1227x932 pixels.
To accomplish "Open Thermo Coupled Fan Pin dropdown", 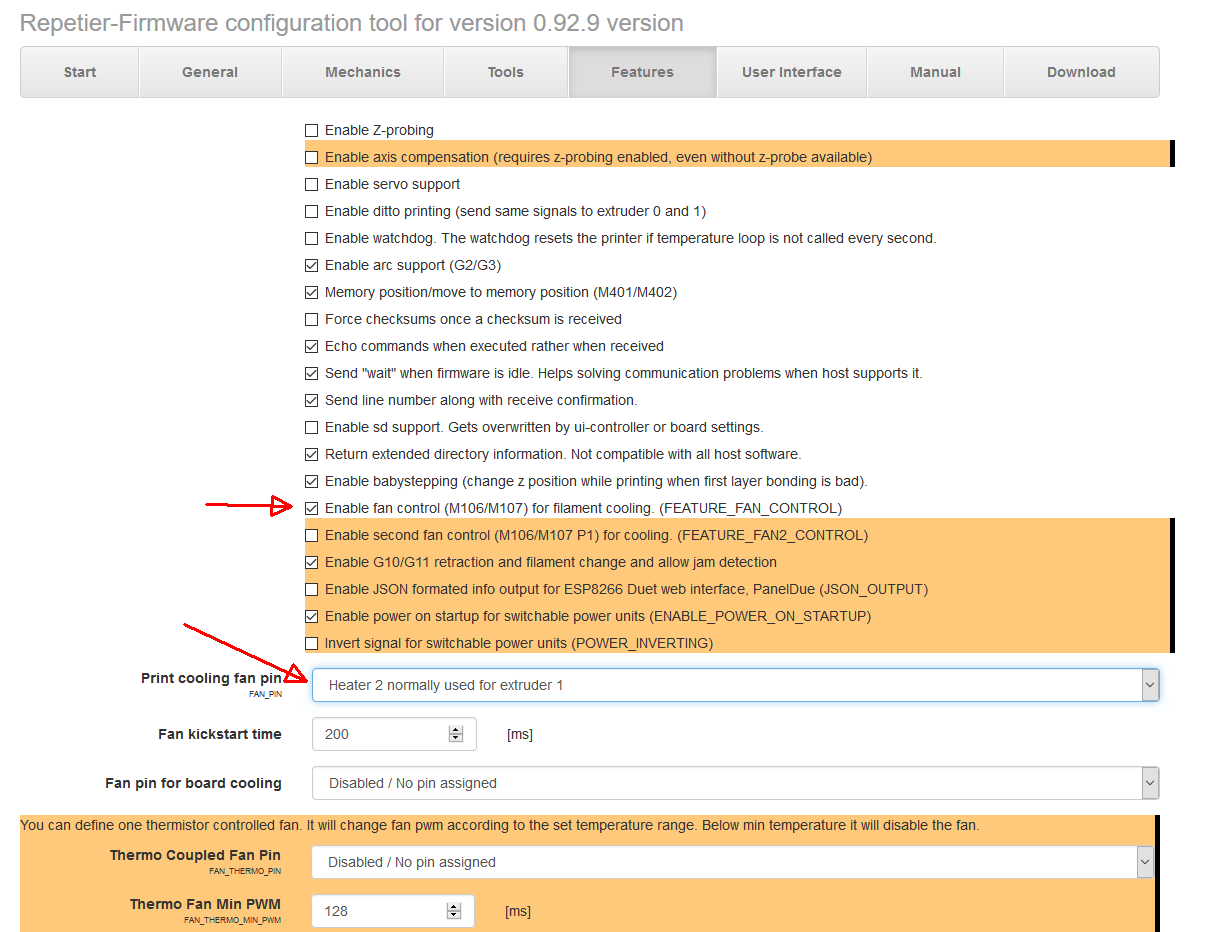I will [x=732, y=862].
